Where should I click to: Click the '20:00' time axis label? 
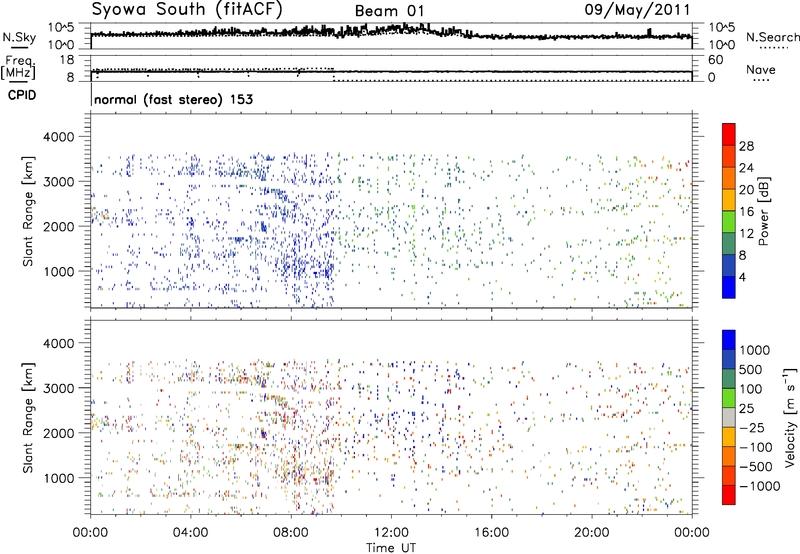591,533
